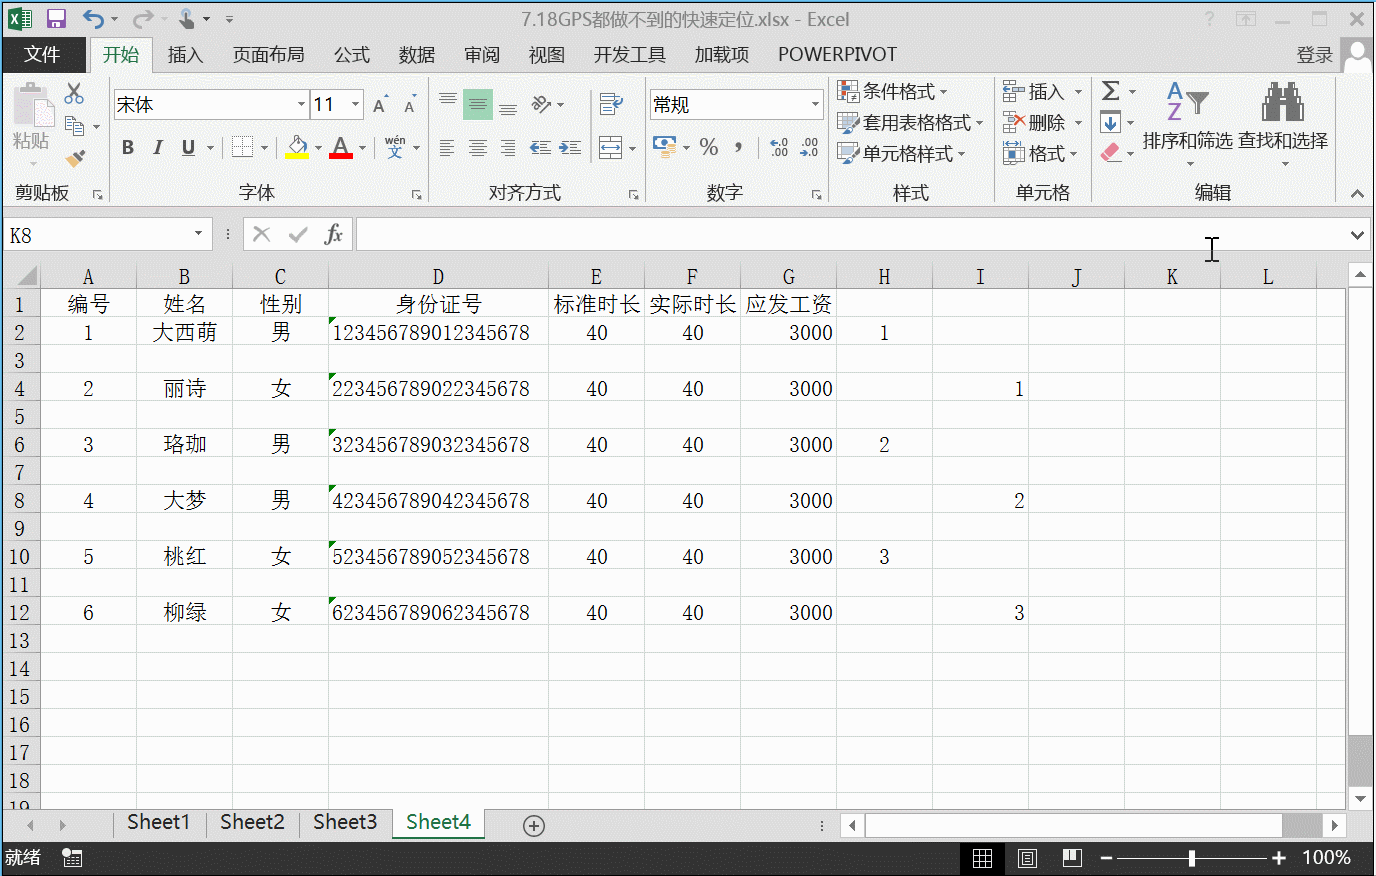Open 查找和选择 binoculars icon
Viewport: 1376px width, 876px height.
[1283, 103]
